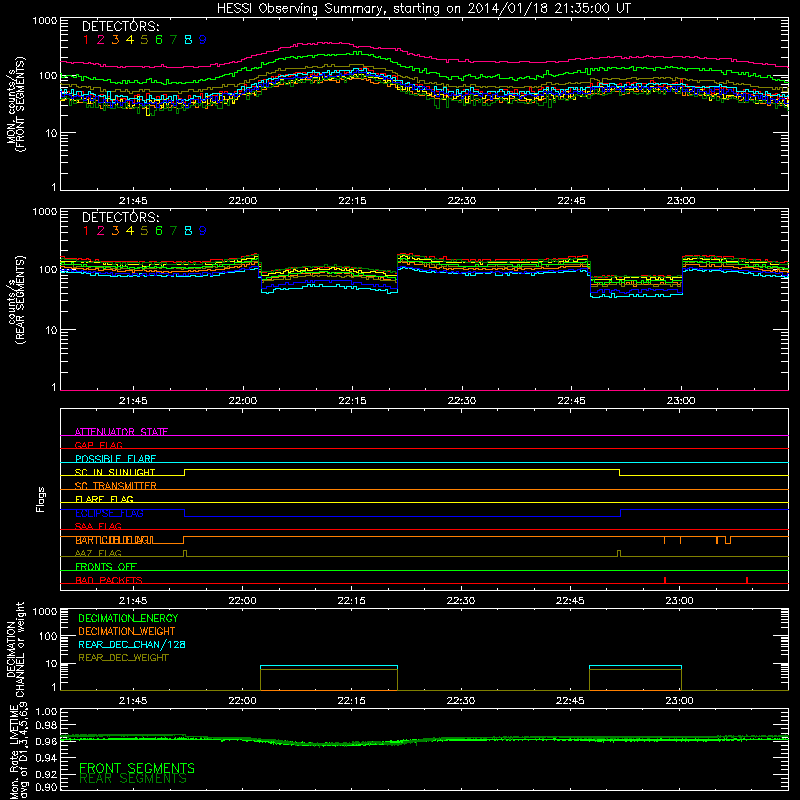Image resolution: width=800 pixels, height=800 pixels.
Task: Click detector number 9 in rear segments legend
Action: pos(203,231)
